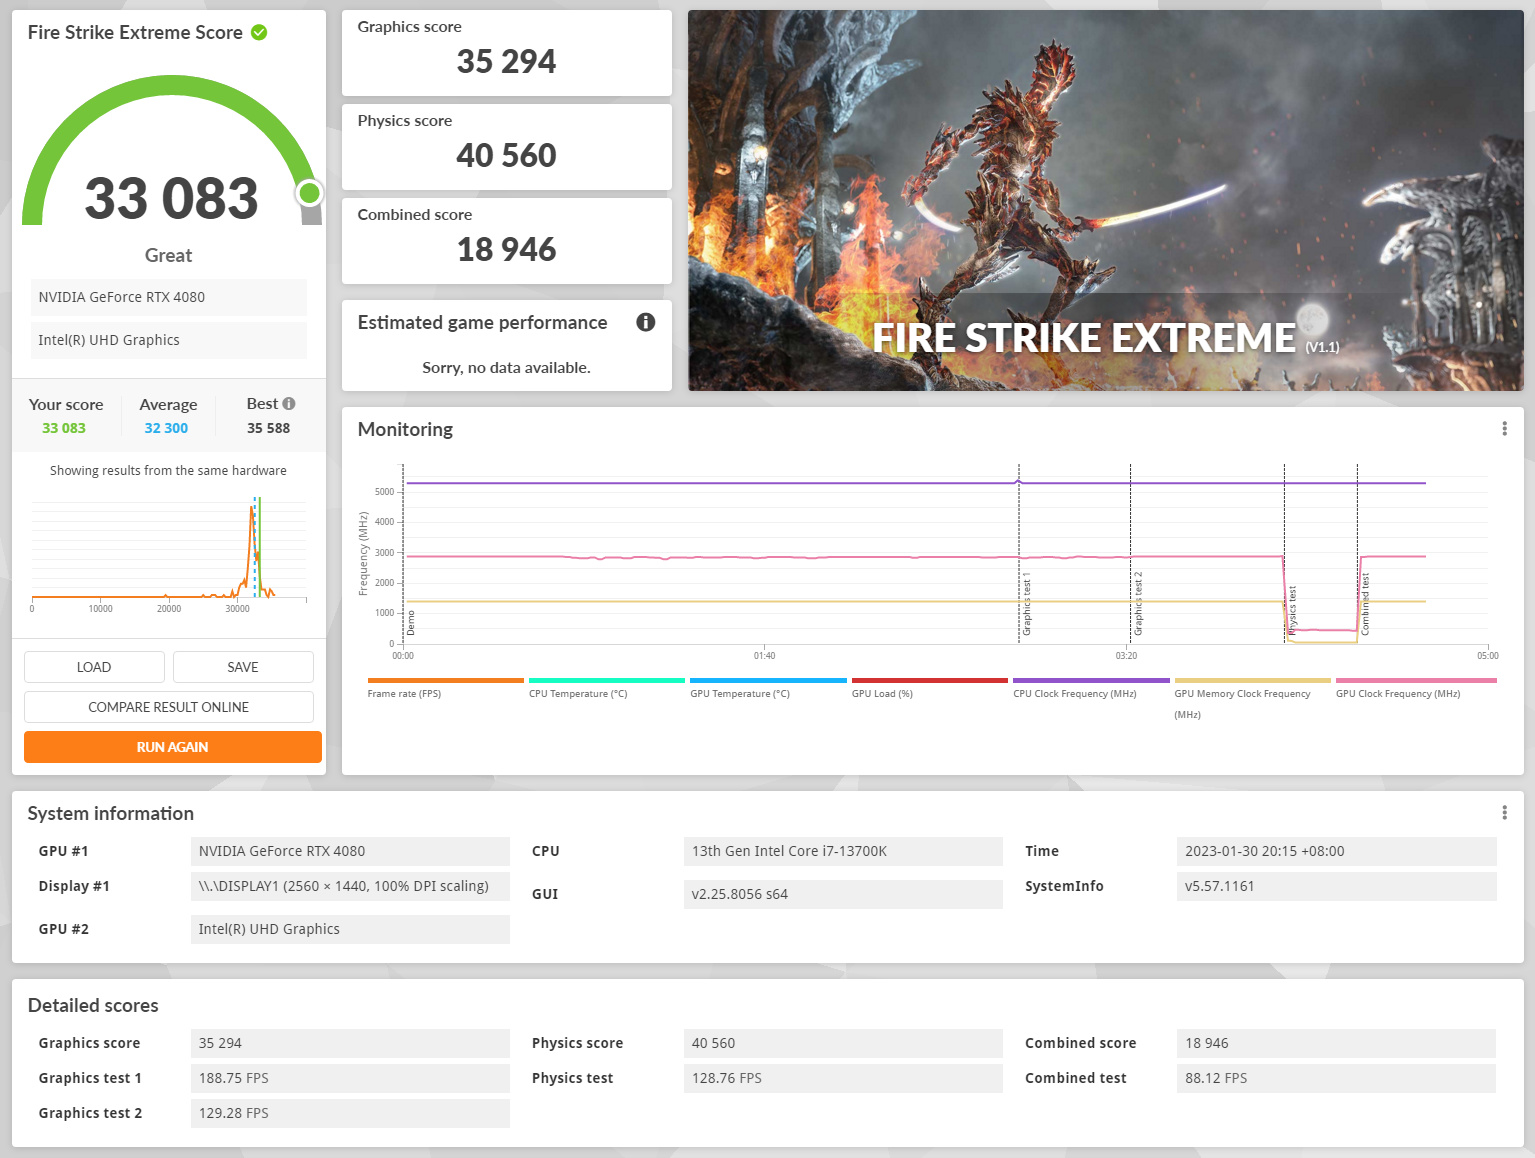
Task: Click the green indicator dot on the score gauge
Action: coord(310,192)
